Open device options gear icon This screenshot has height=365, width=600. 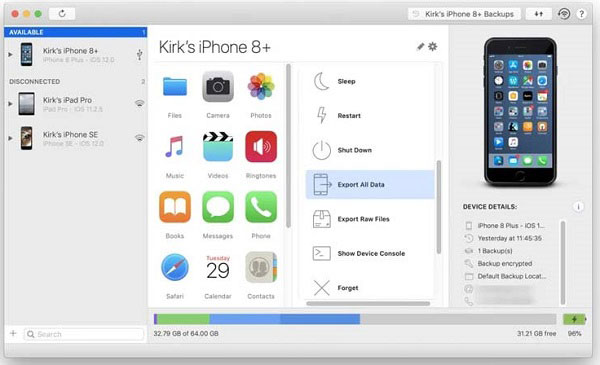(x=433, y=47)
